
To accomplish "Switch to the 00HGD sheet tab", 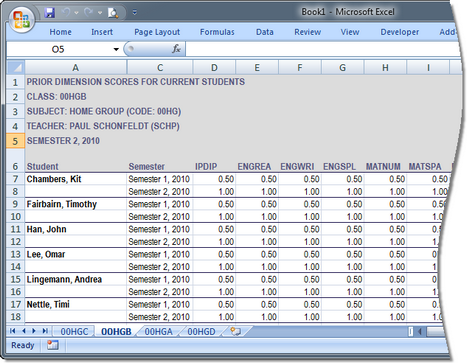I will pyautogui.click(x=201, y=332).
